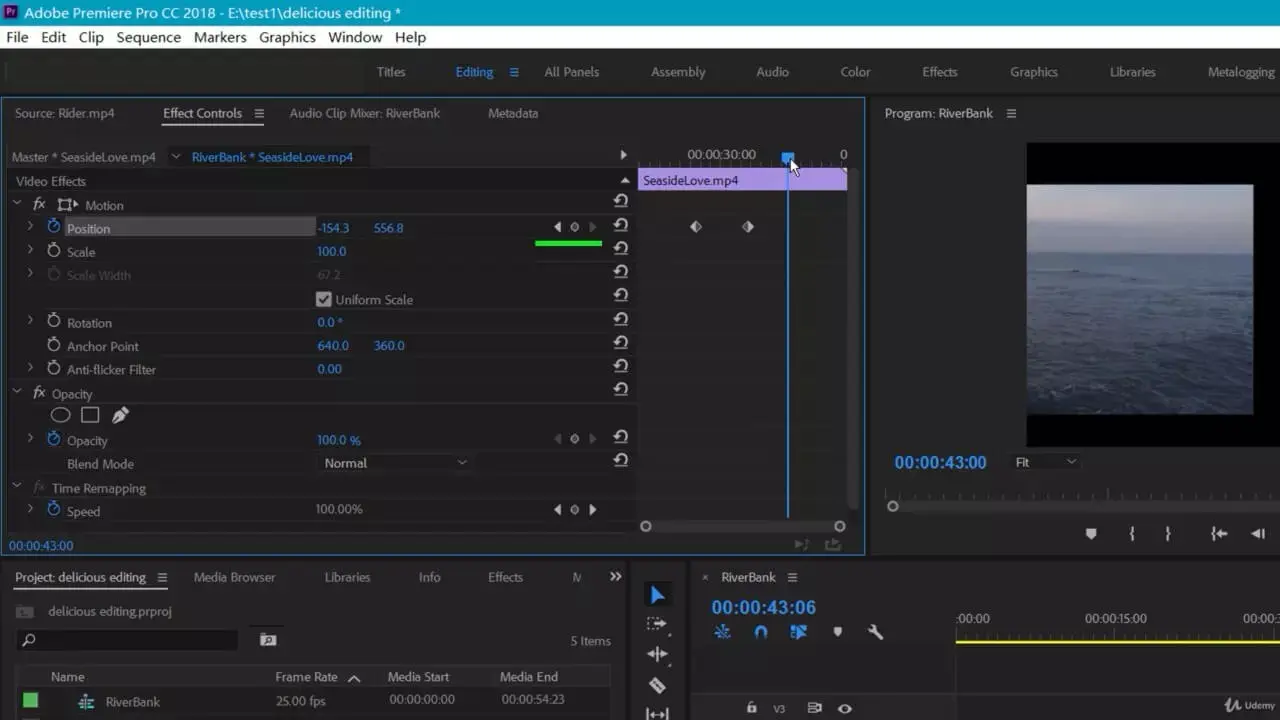Image resolution: width=1280 pixels, height=720 pixels.
Task: Collapse the Opacity effect group
Action: (x=17, y=392)
